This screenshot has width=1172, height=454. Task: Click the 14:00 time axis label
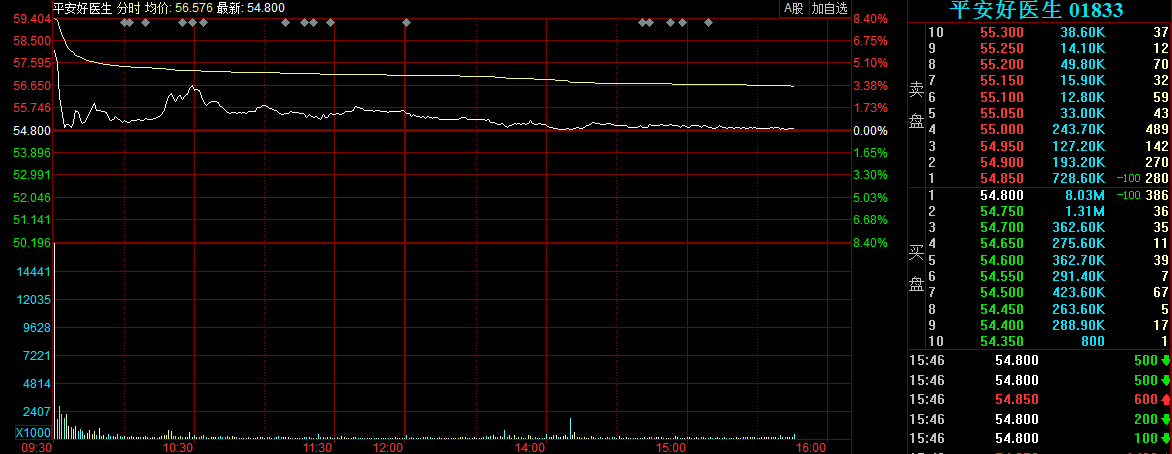530,448
